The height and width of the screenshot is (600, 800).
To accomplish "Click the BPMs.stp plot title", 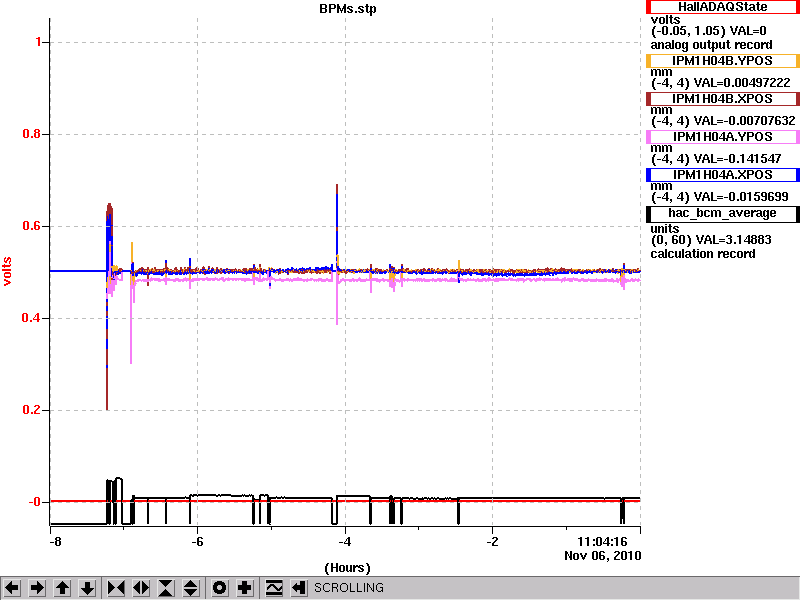I will coord(347,9).
